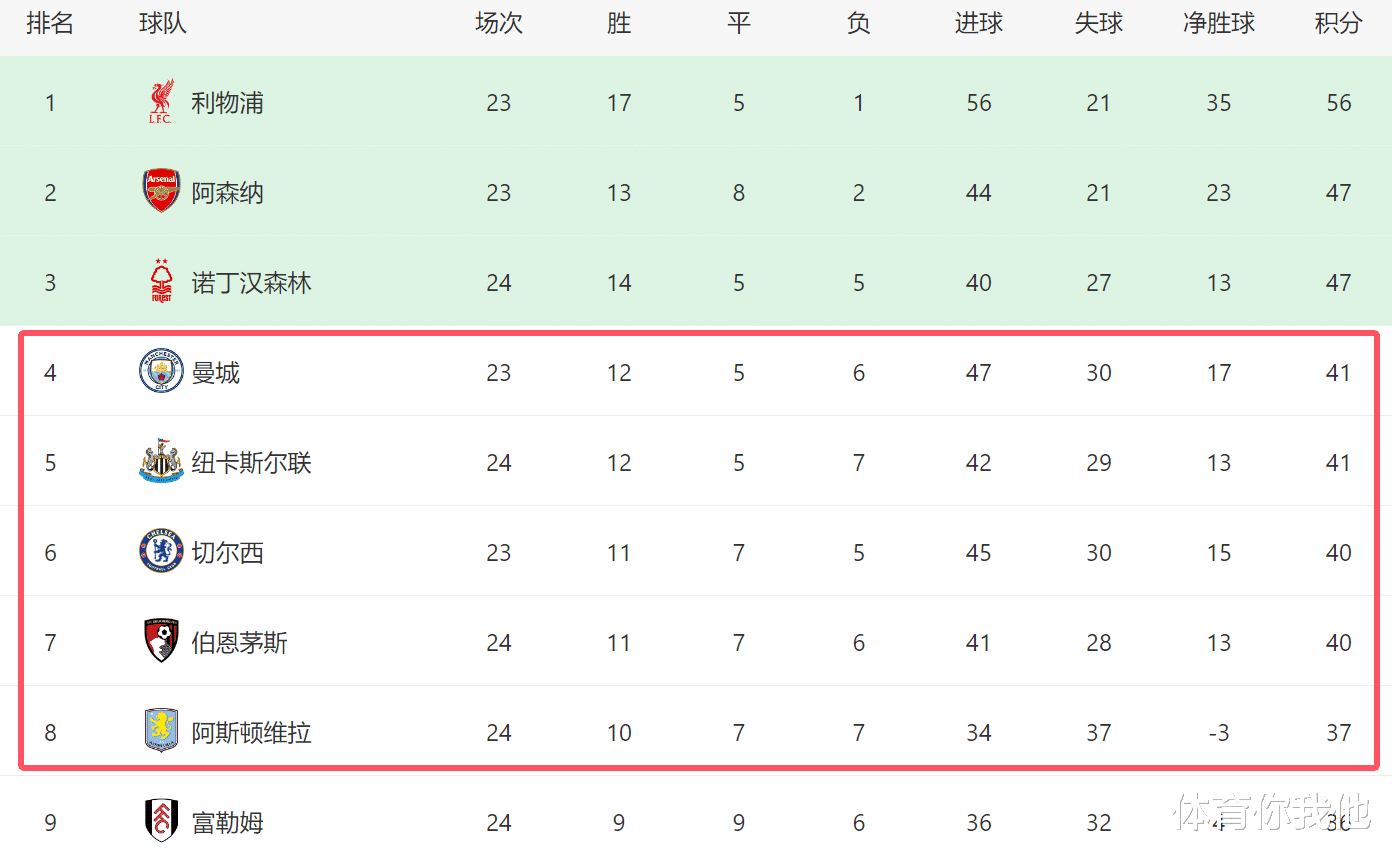Sort table by 积分 column header
This screenshot has height=858, width=1392.
pos(1338,24)
